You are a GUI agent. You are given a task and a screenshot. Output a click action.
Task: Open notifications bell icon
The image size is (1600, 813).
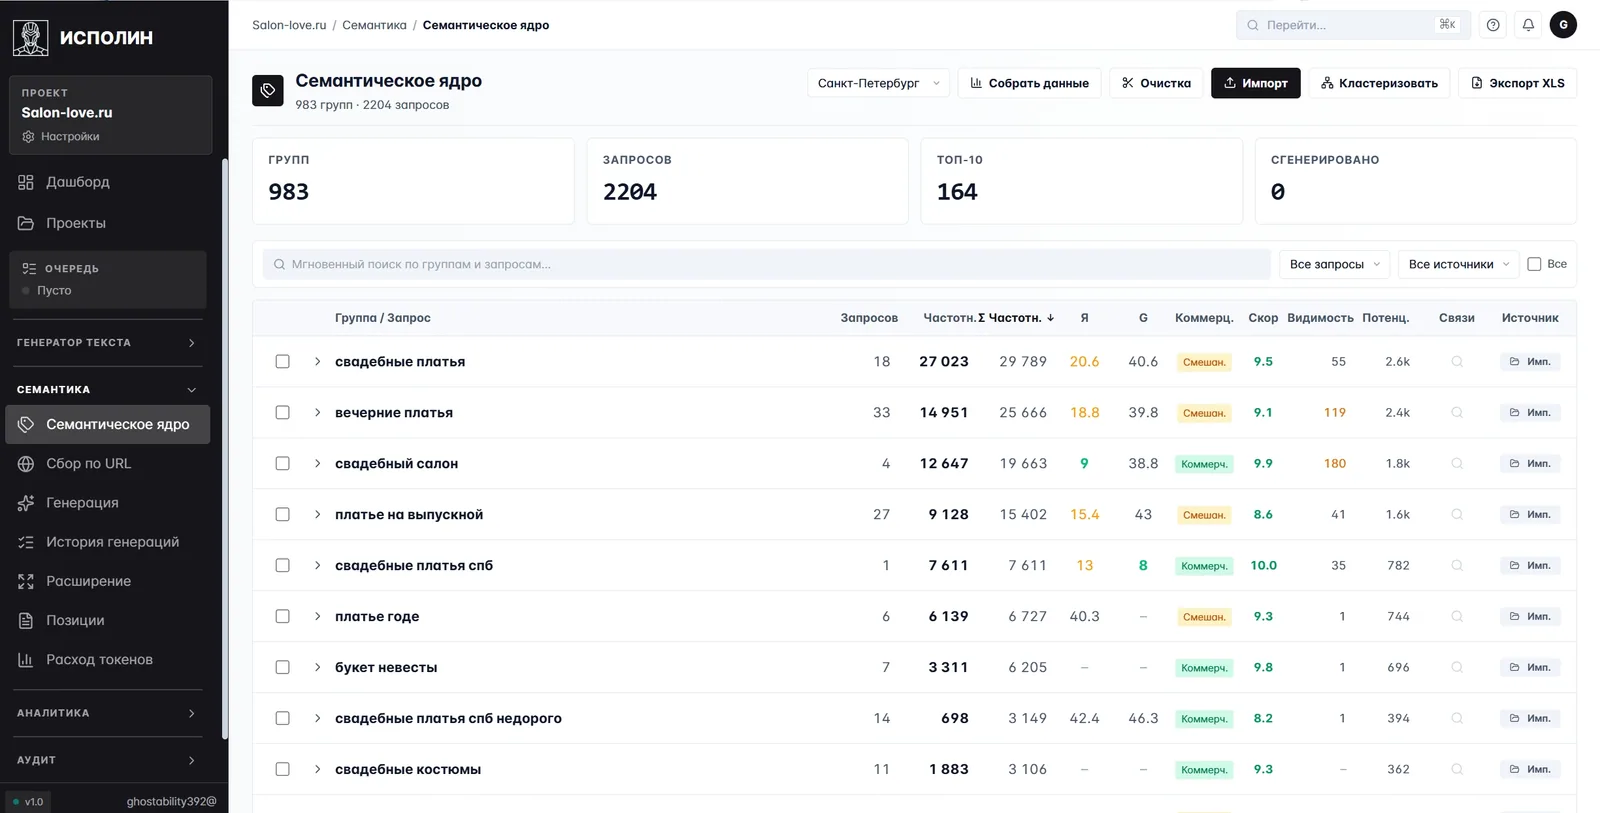tap(1528, 25)
